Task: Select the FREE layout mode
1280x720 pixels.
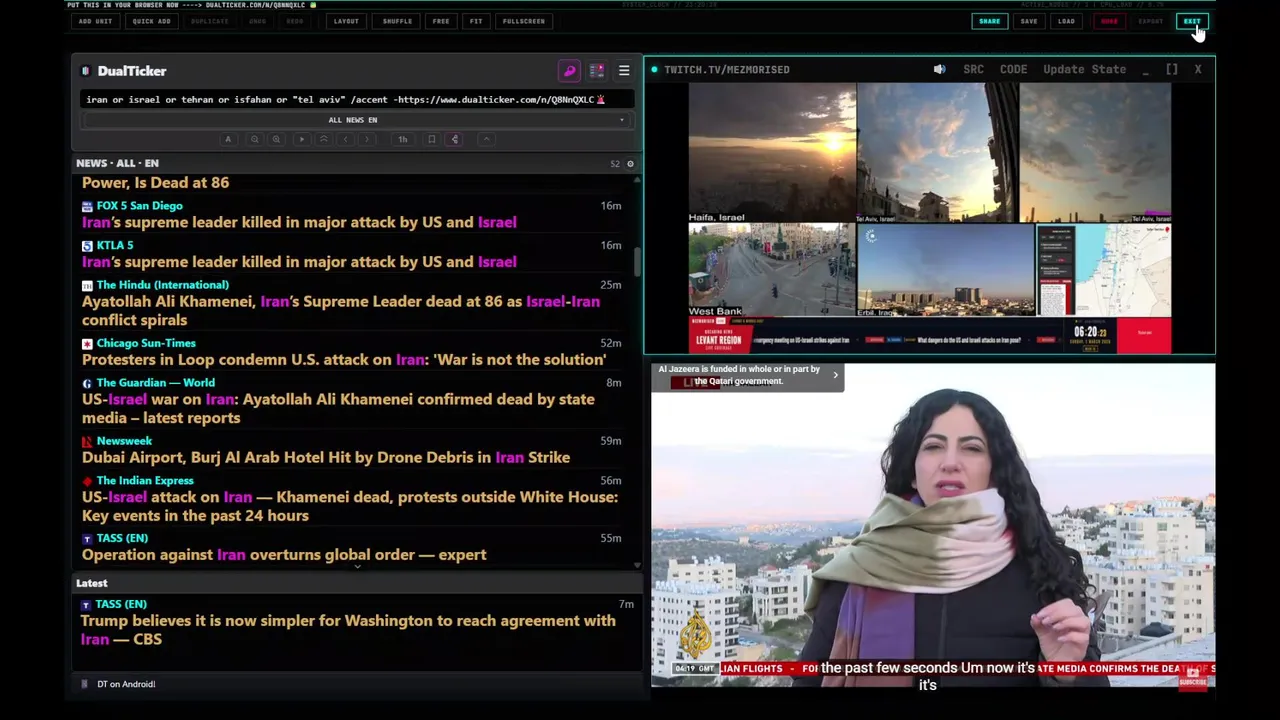Action: tap(441, 21)
